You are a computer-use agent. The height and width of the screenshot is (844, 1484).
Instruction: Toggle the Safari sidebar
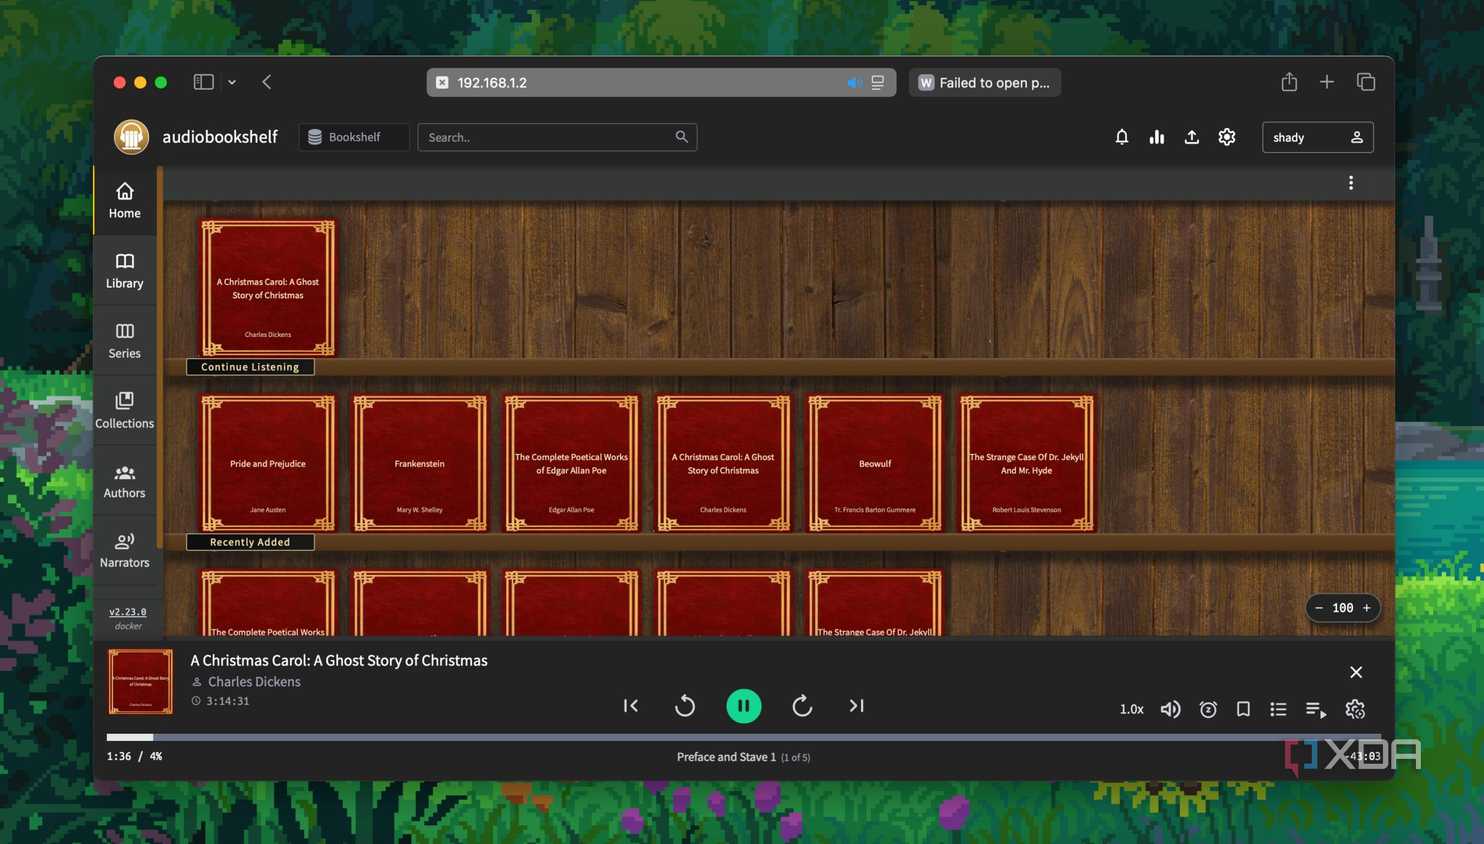tap(204, 82)
